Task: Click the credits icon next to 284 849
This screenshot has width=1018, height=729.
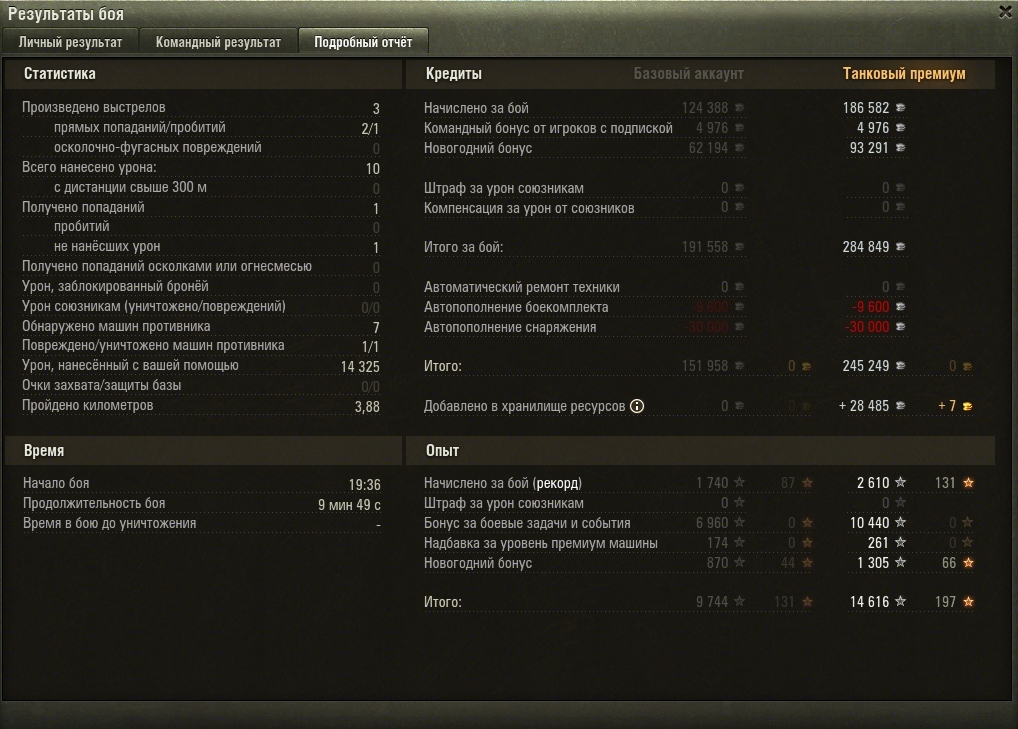Action: click(x=900, y=247)
